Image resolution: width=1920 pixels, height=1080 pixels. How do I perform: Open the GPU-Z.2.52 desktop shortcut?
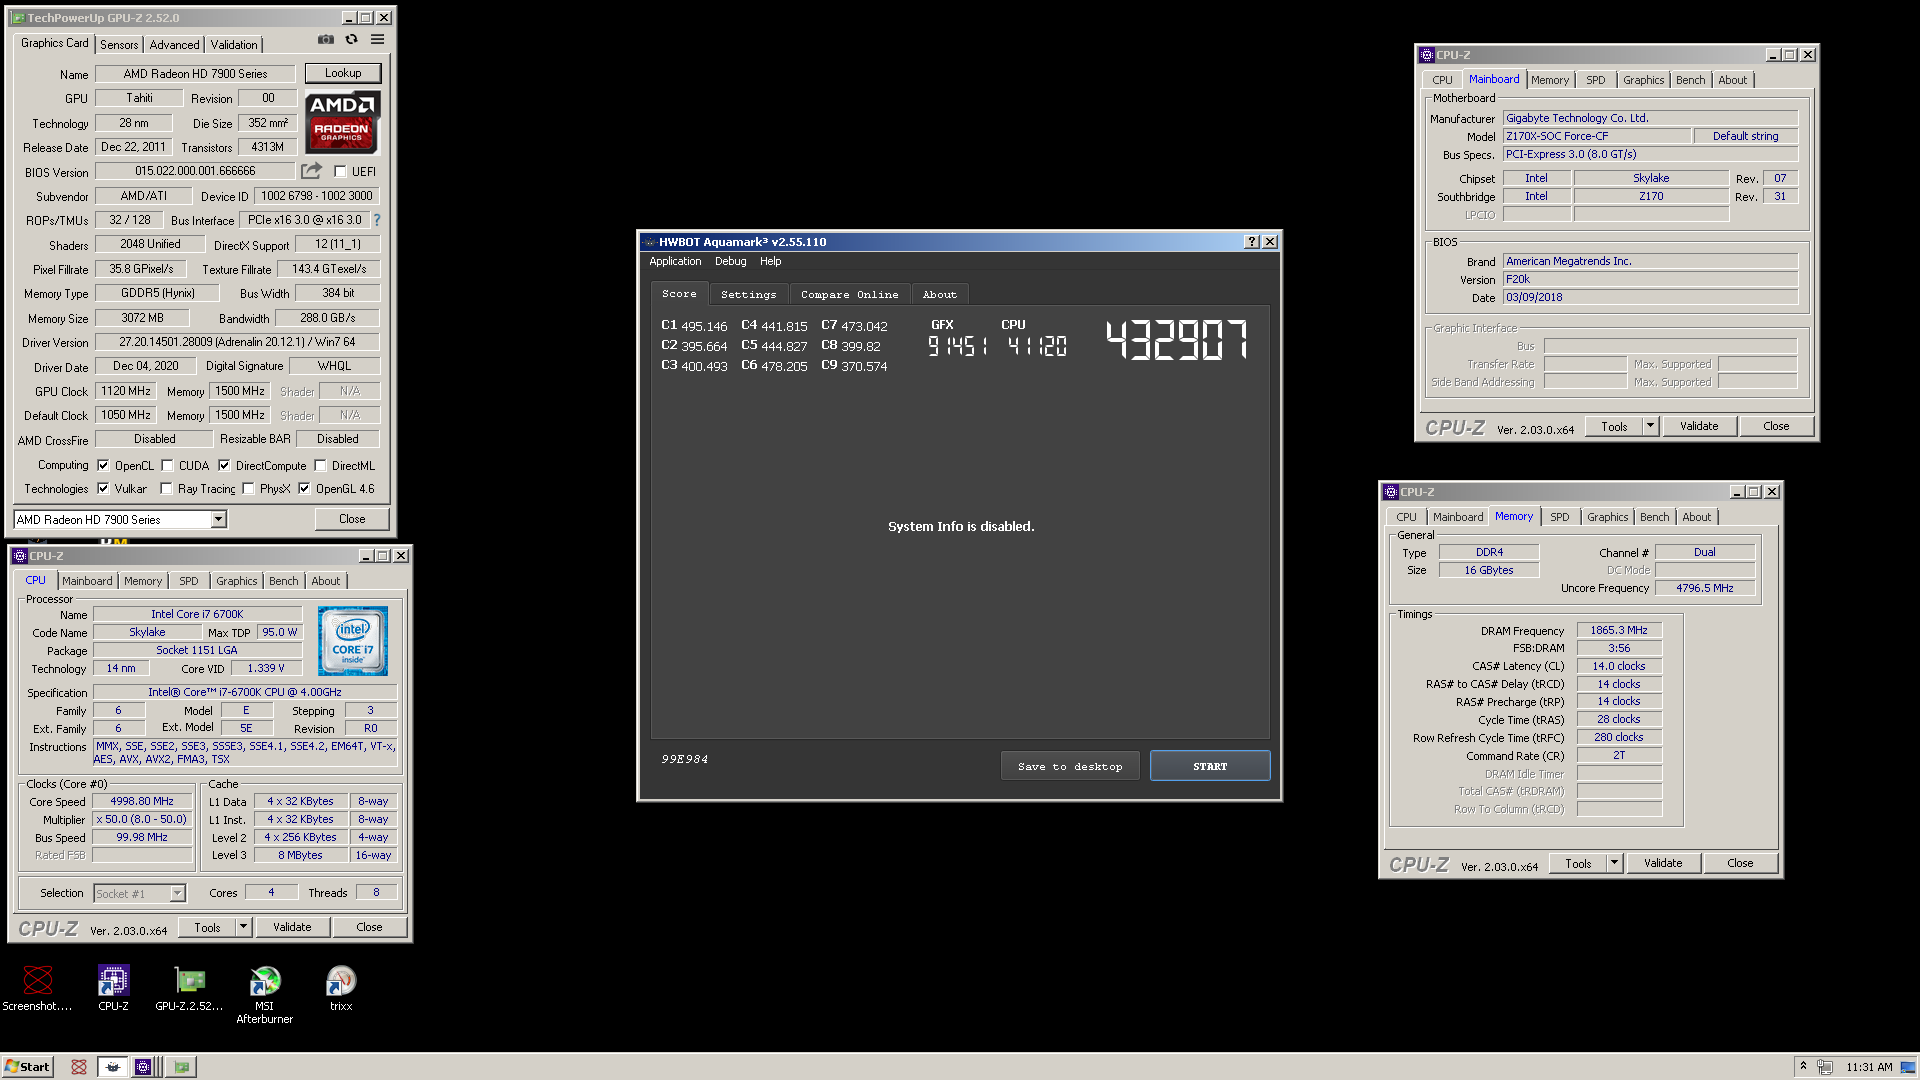pyautogui.click(x=189, y=989)
